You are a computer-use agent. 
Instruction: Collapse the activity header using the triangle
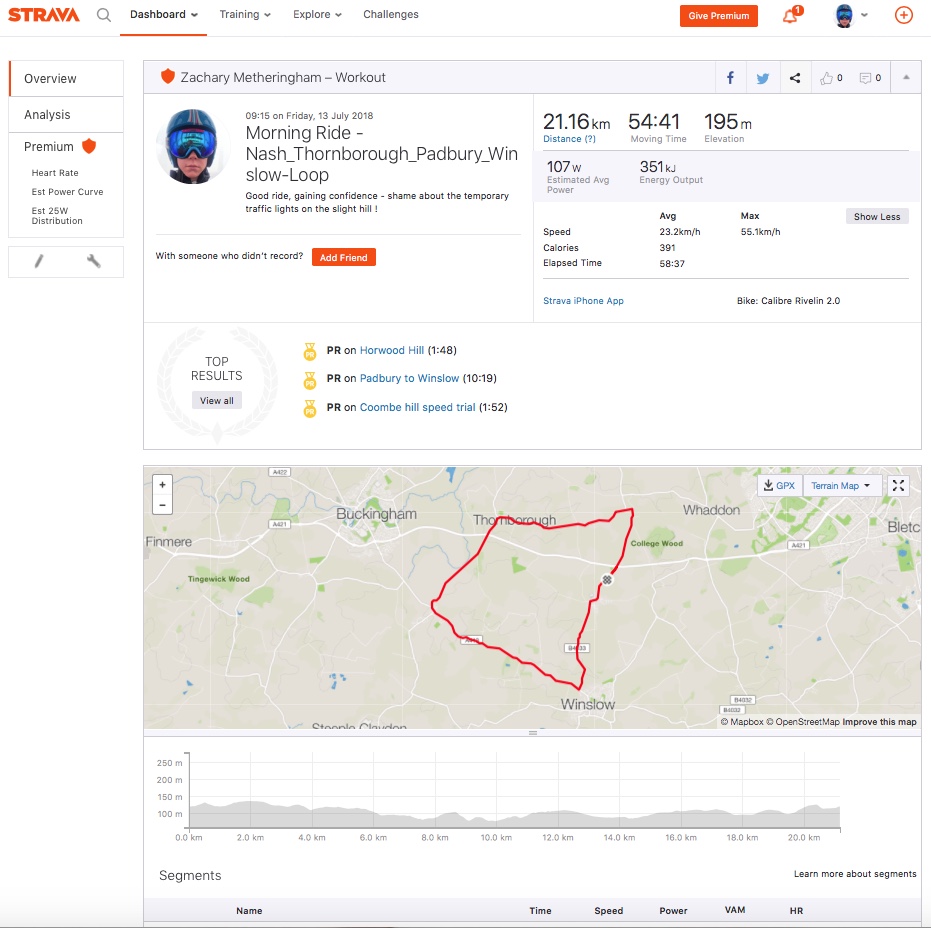click(x=907, y=77)
